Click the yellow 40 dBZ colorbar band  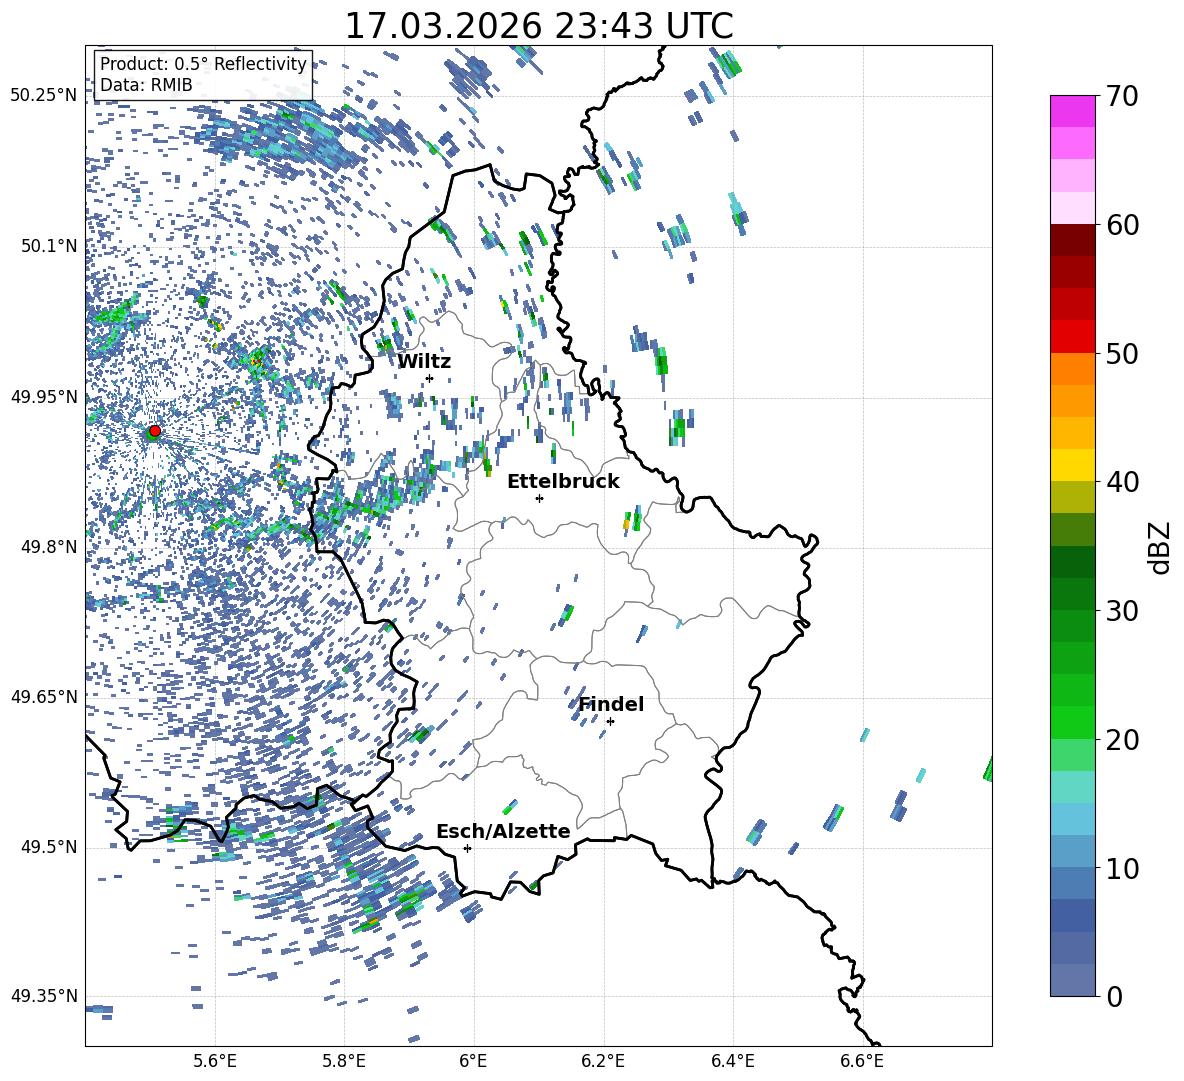click(1072, 465)
